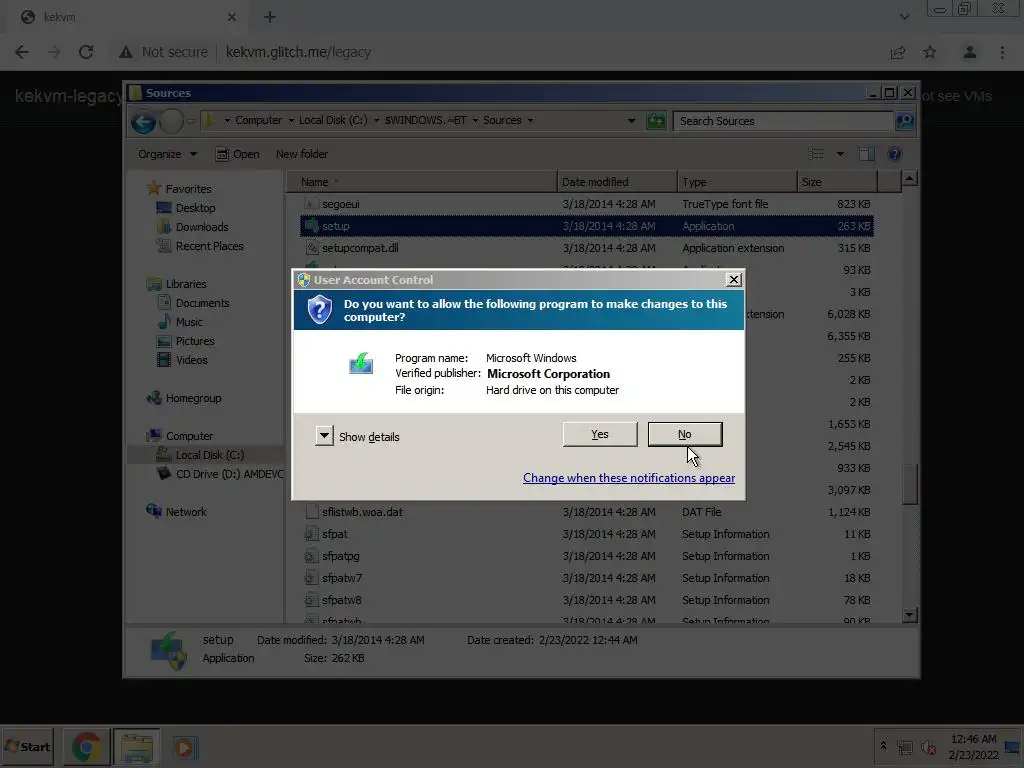Click $WINDOWS.~BT in address breadcrumb
1024x768 pixels.
pos(426,120)
